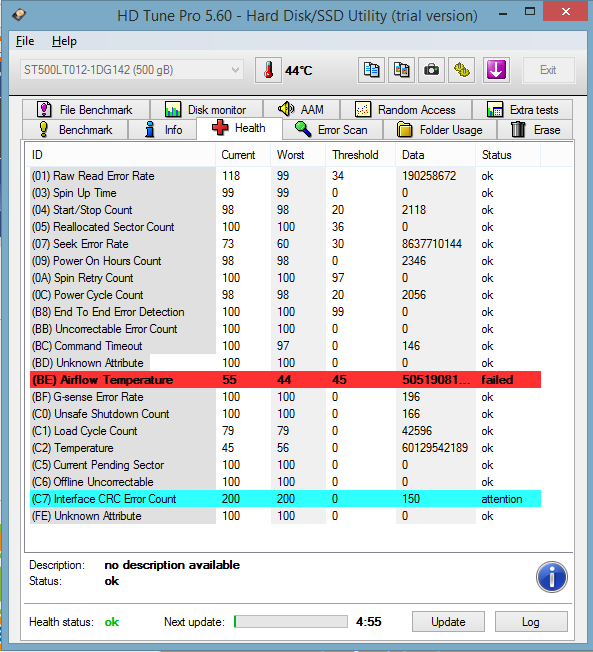Screen dimensions: 593x652
Task: Open the options gear icon
Action: point(462,70)
